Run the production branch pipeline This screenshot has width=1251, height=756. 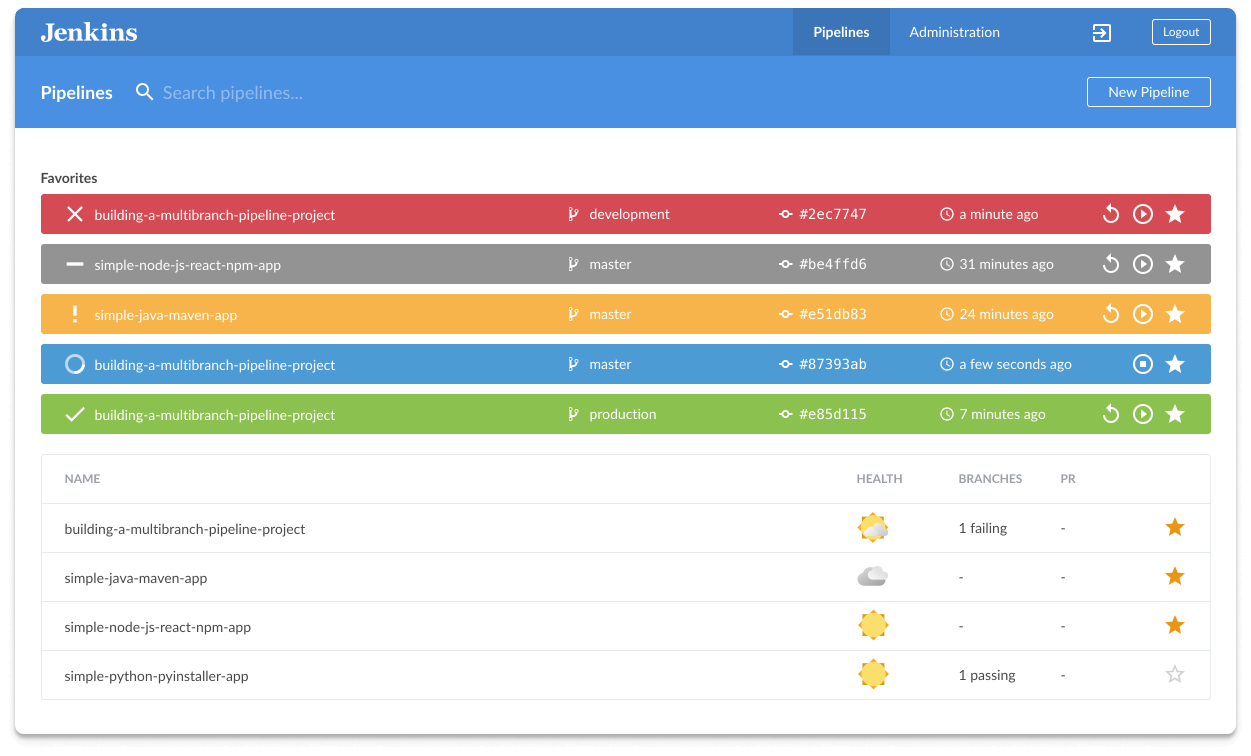coord(1143,414)
